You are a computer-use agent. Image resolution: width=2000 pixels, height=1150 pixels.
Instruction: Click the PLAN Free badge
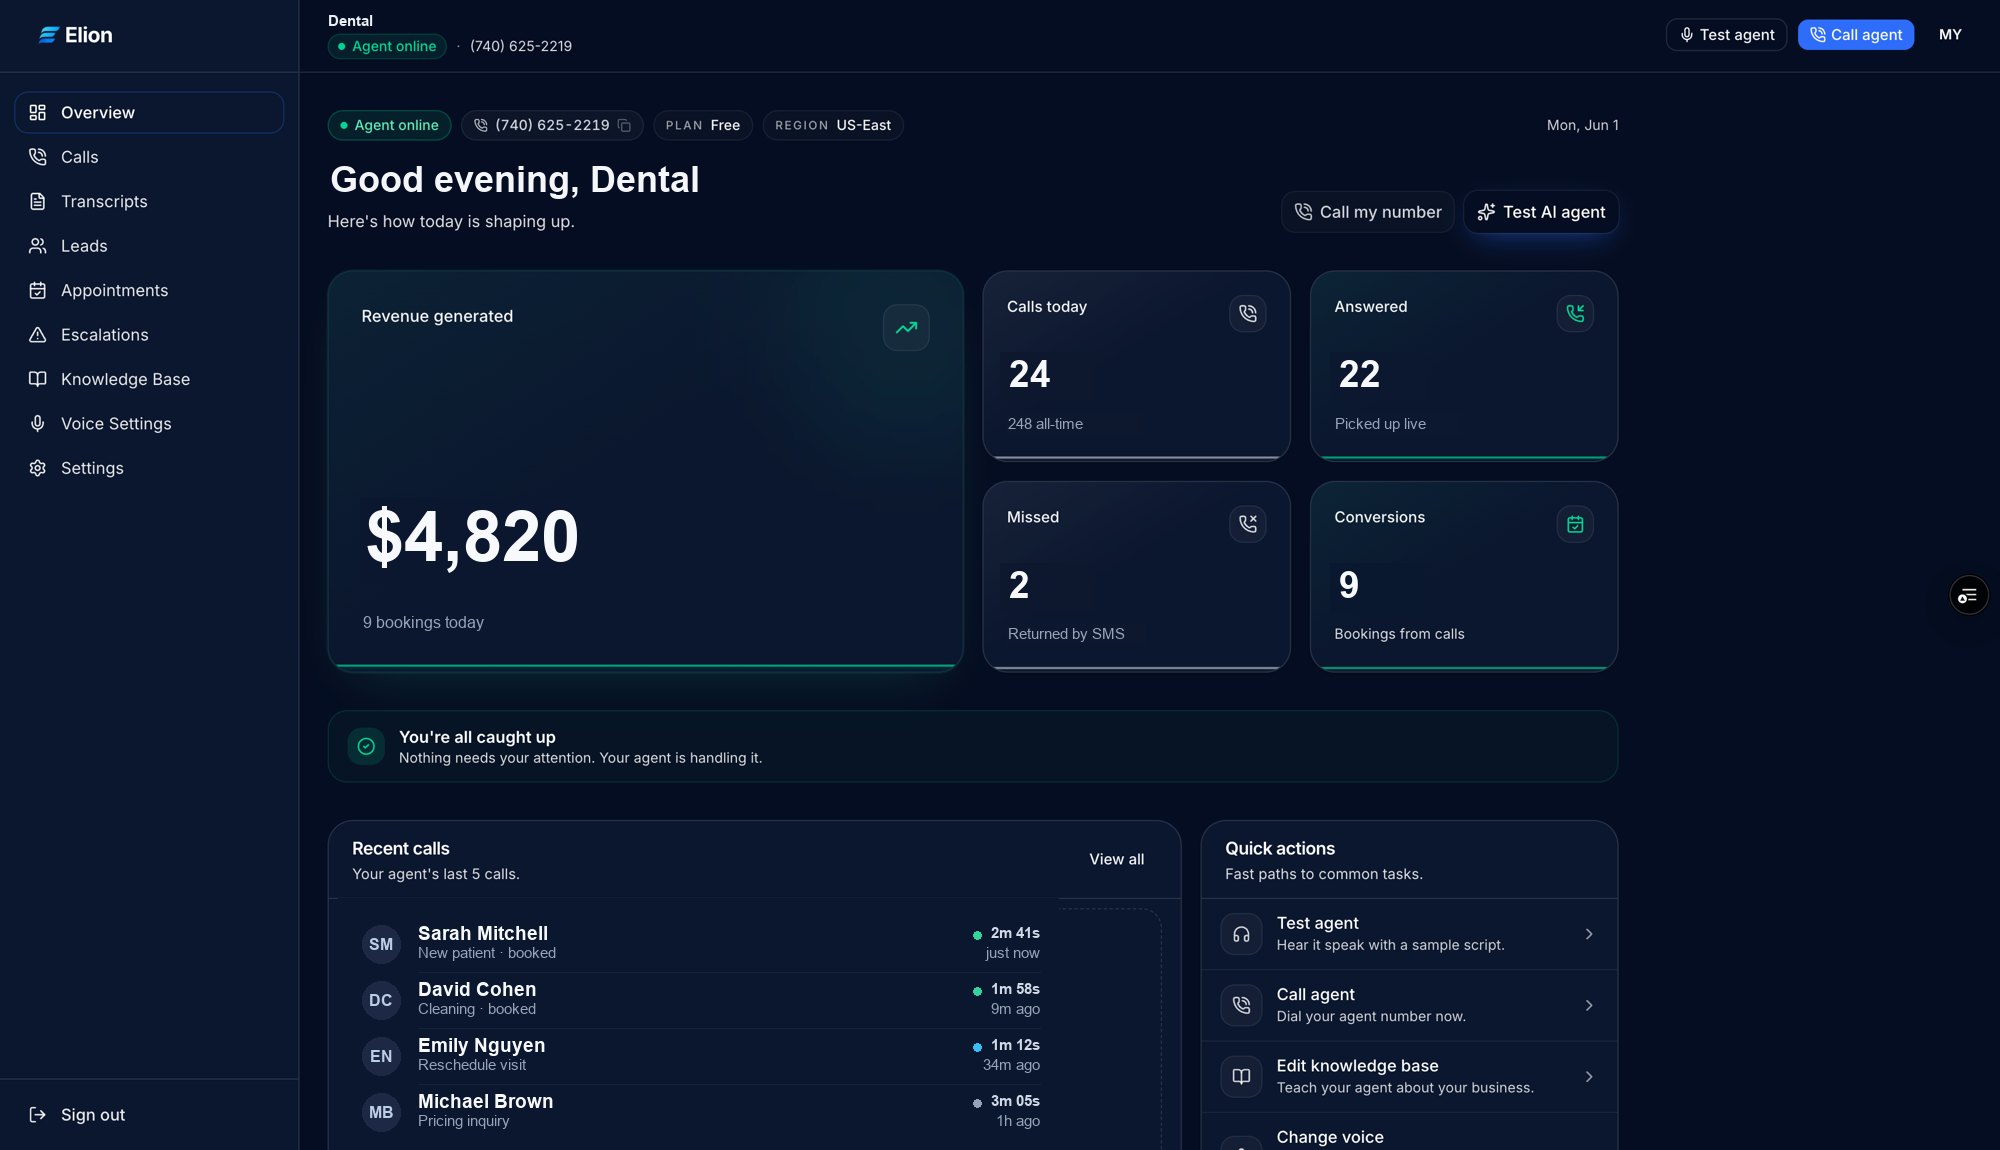click(x=703, y=126)
